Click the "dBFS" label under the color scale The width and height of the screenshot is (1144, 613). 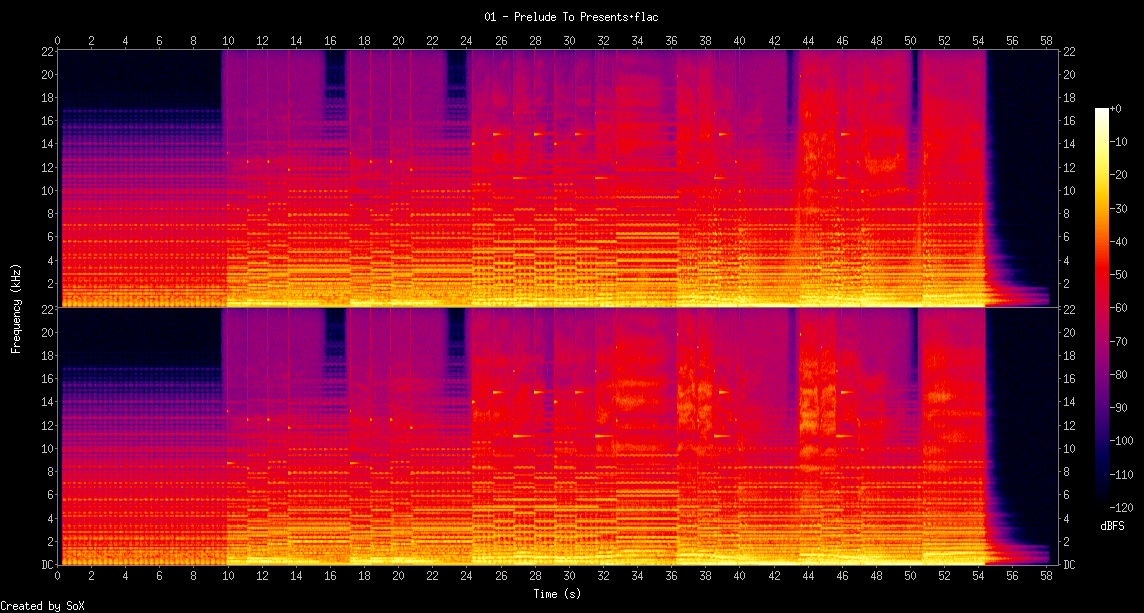pyautogui.click(x=1113, y=525)
